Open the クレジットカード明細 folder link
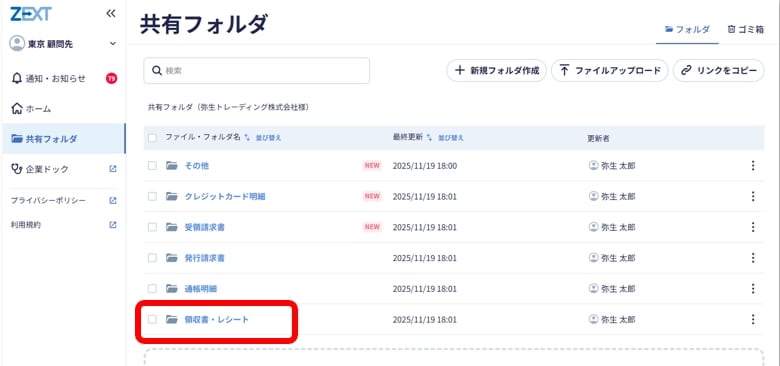780x366 pixels. pos(225,196)
